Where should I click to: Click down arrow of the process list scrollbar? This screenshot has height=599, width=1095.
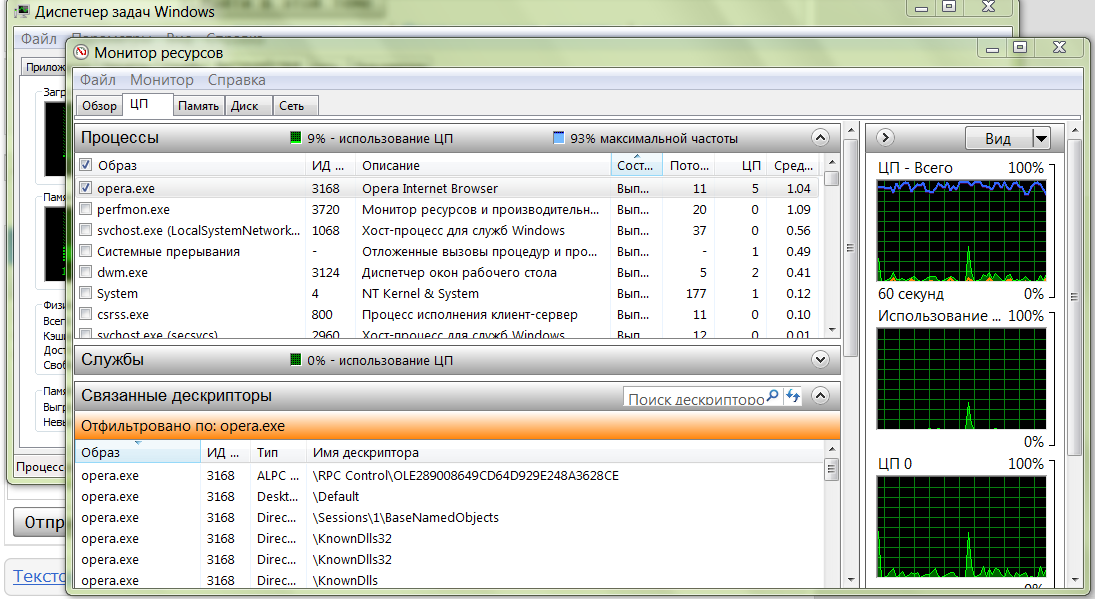click(x=831, y=330)
